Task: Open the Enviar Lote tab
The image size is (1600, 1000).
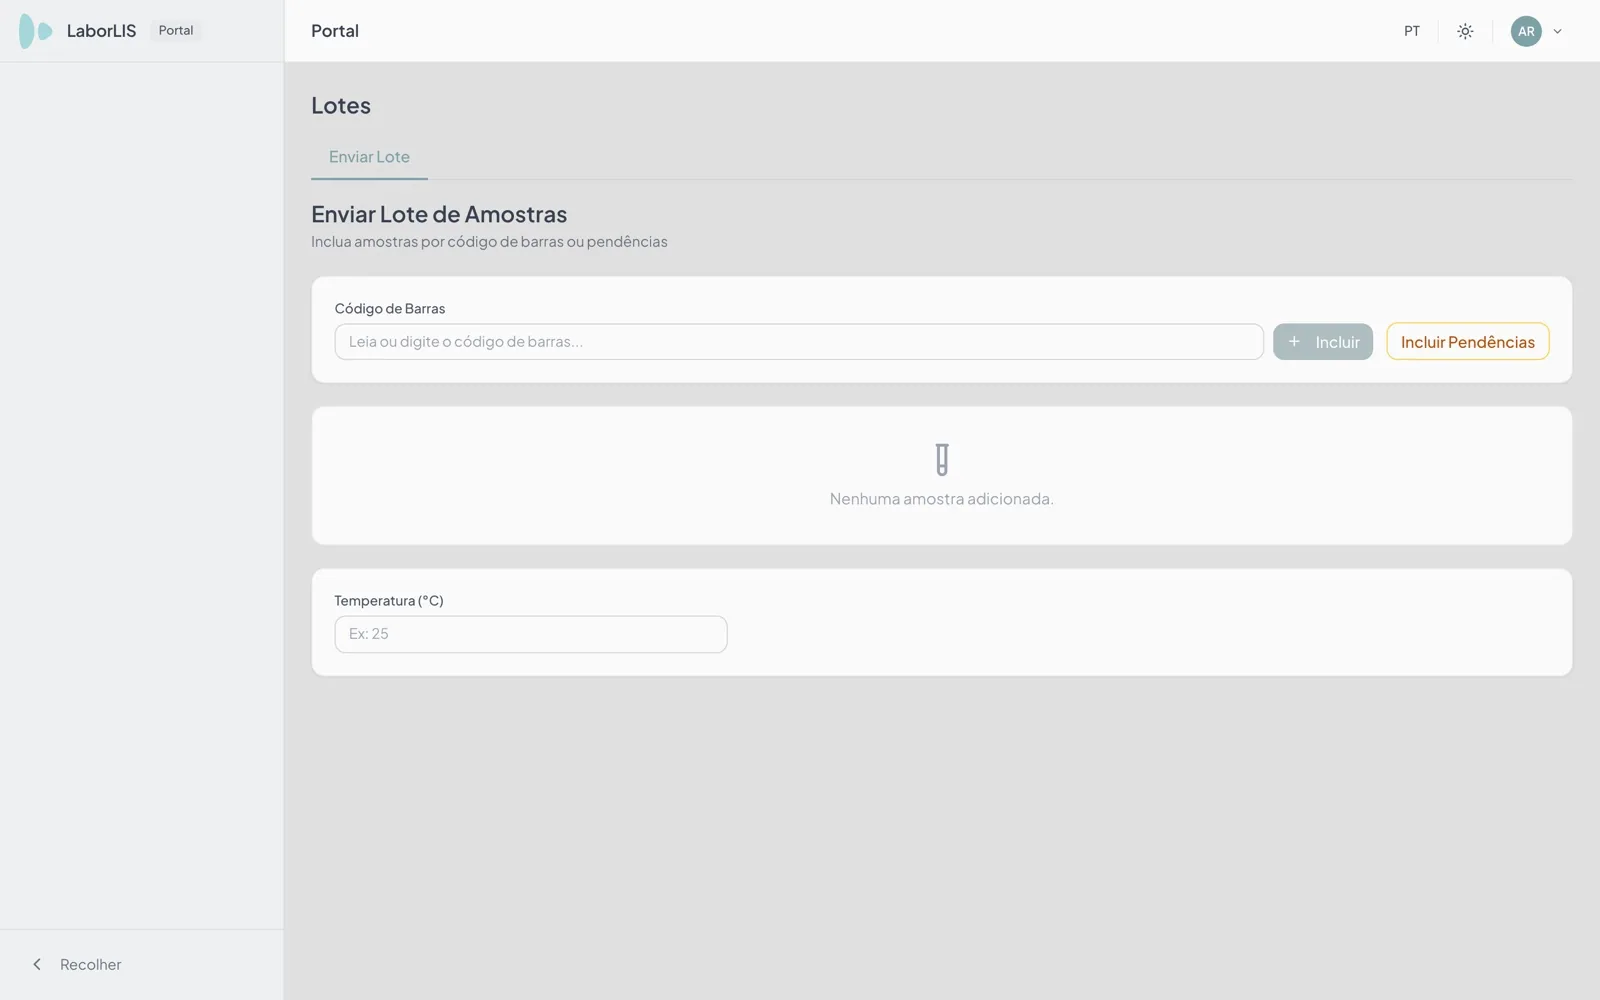Action: 369,157
